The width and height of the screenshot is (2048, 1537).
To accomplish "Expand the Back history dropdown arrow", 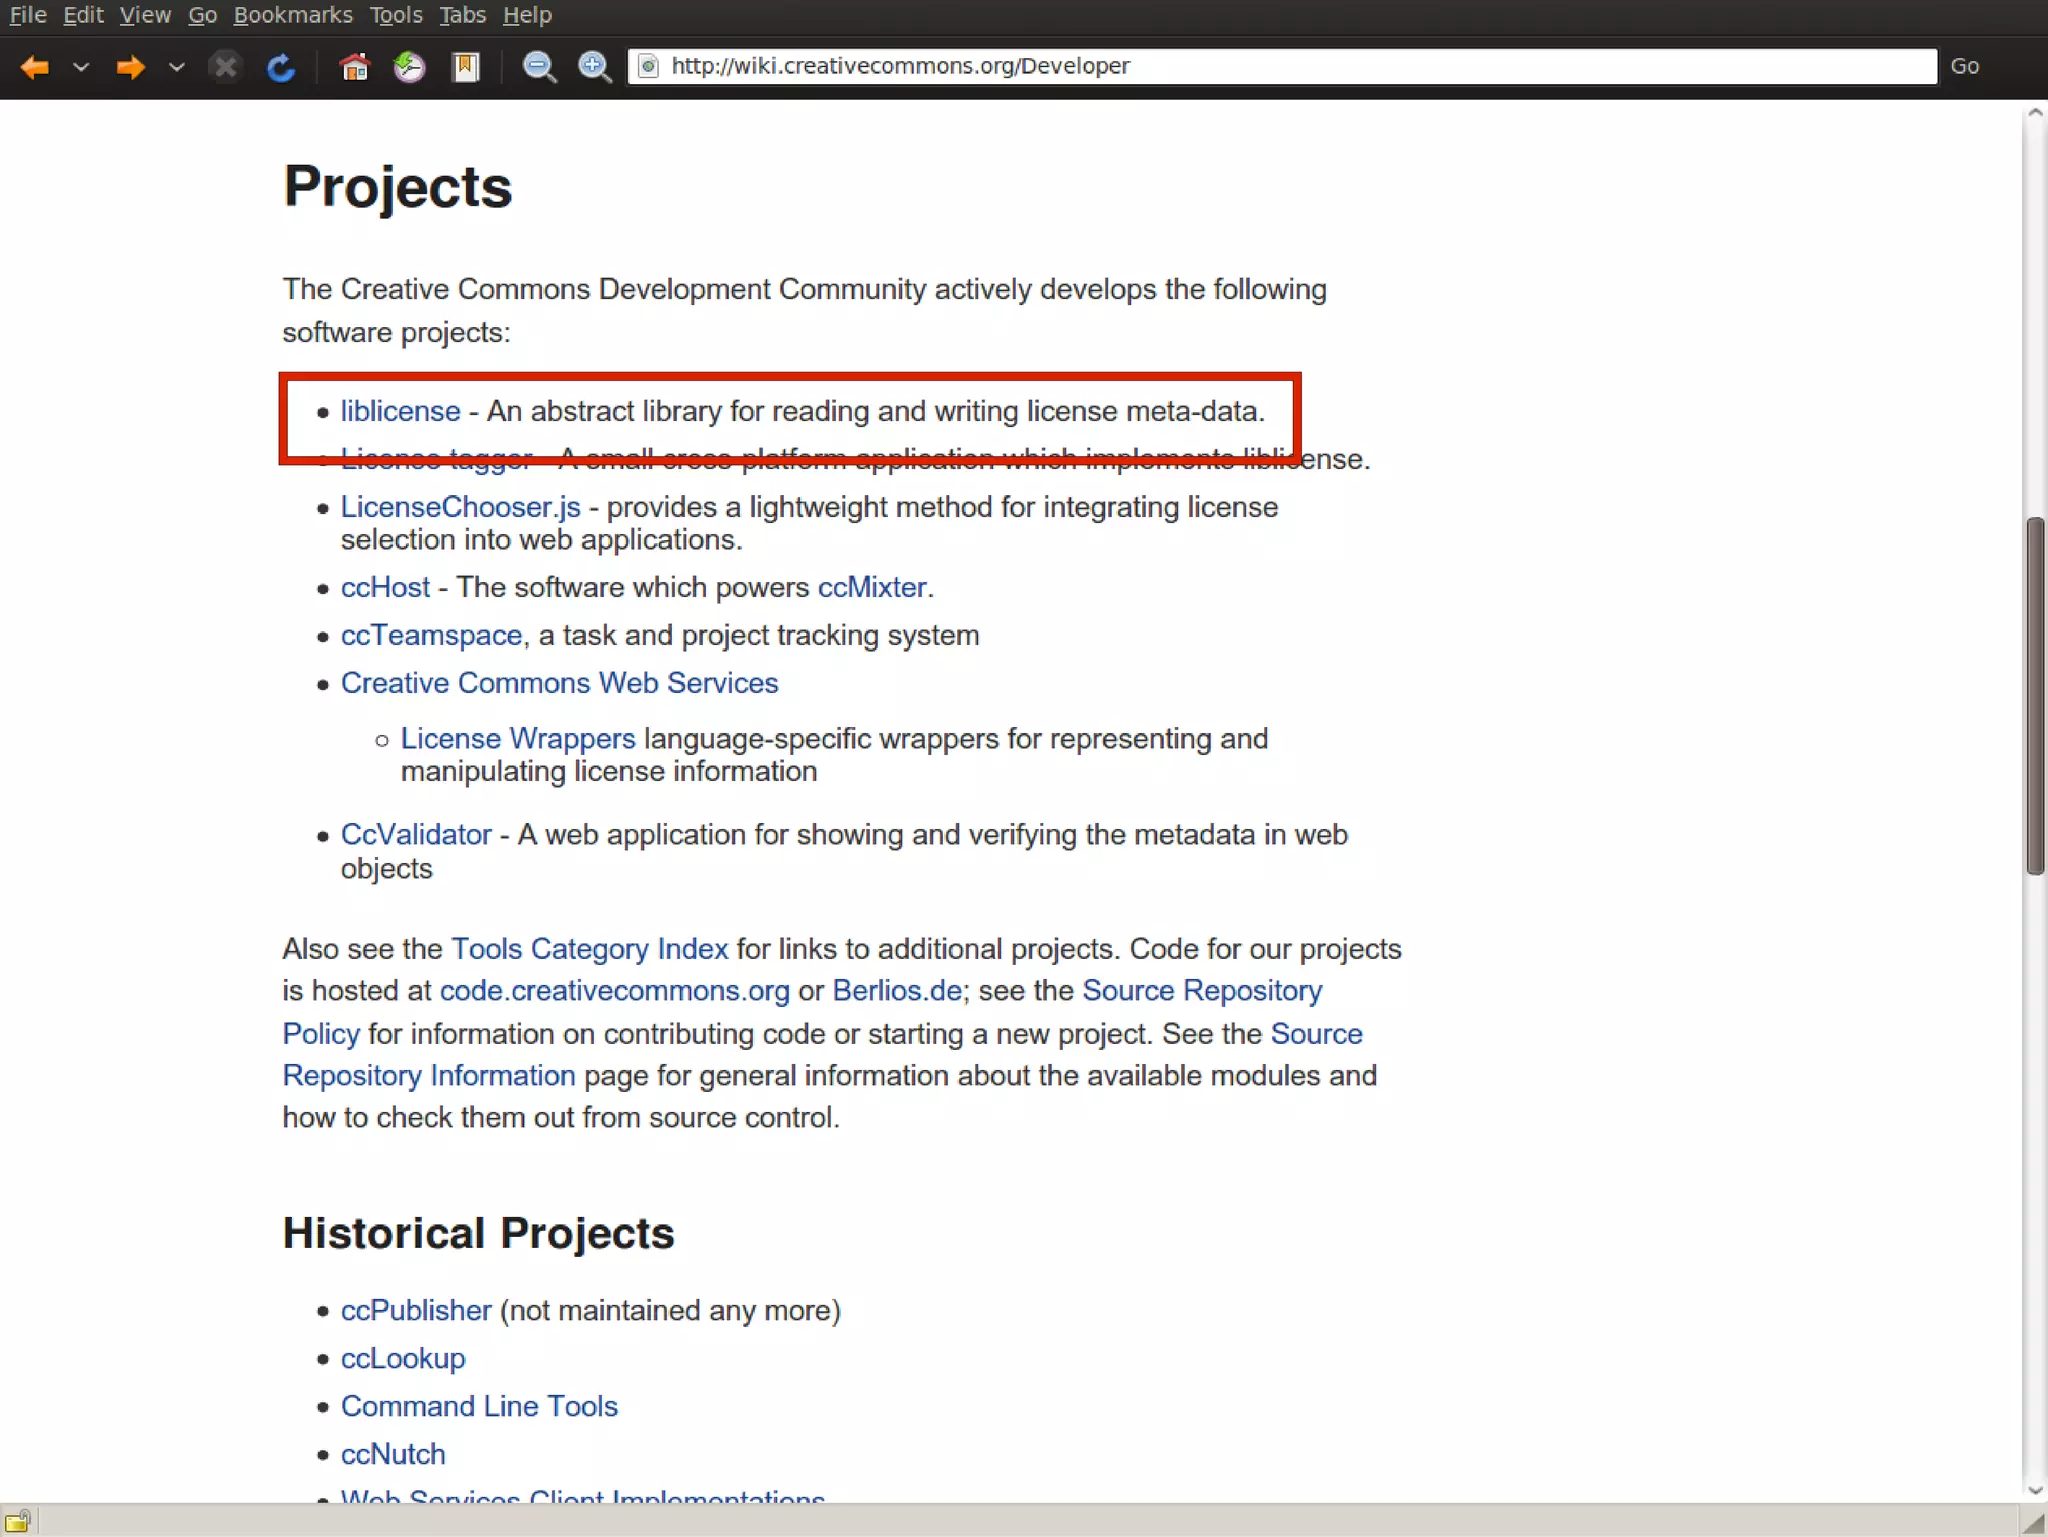I will coord(82,67).
